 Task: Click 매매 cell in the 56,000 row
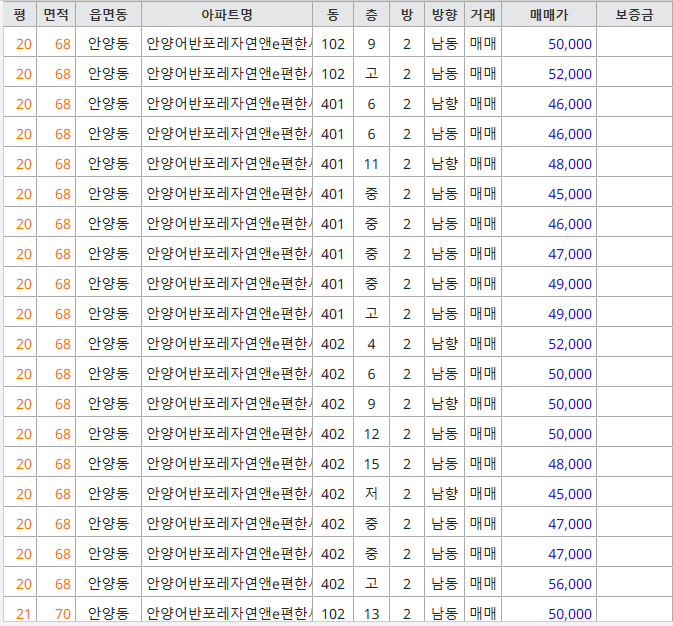[x=483, y=584]
